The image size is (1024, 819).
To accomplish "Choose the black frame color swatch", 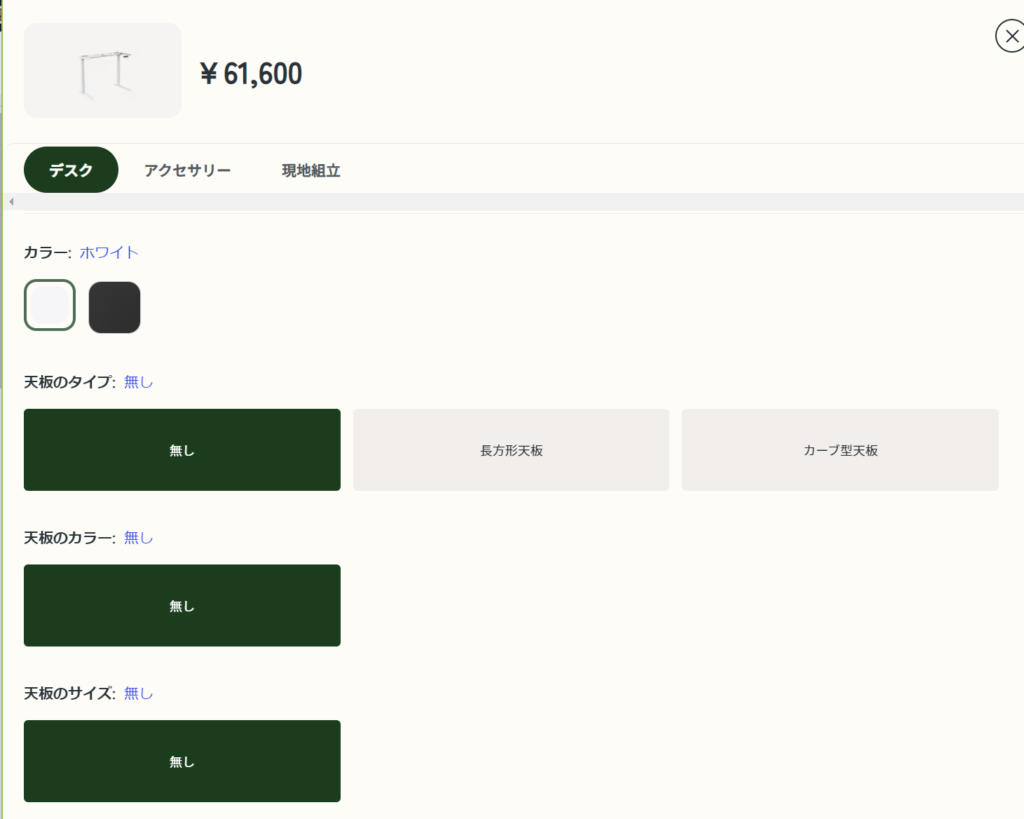I will [114, 307].
